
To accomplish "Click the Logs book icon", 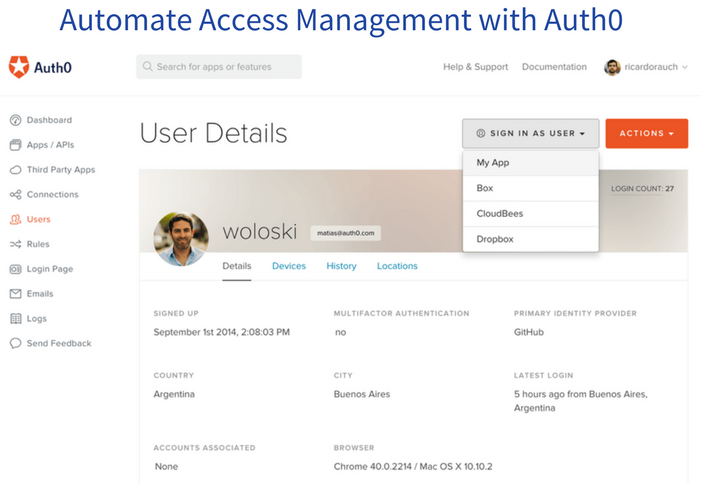I will [15, 319].
